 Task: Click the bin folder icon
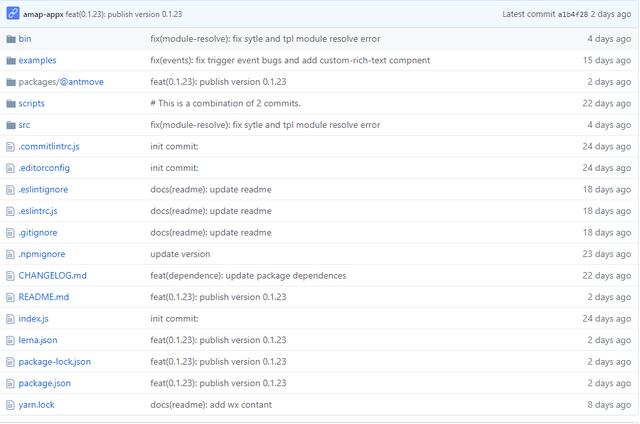[11, 39]
